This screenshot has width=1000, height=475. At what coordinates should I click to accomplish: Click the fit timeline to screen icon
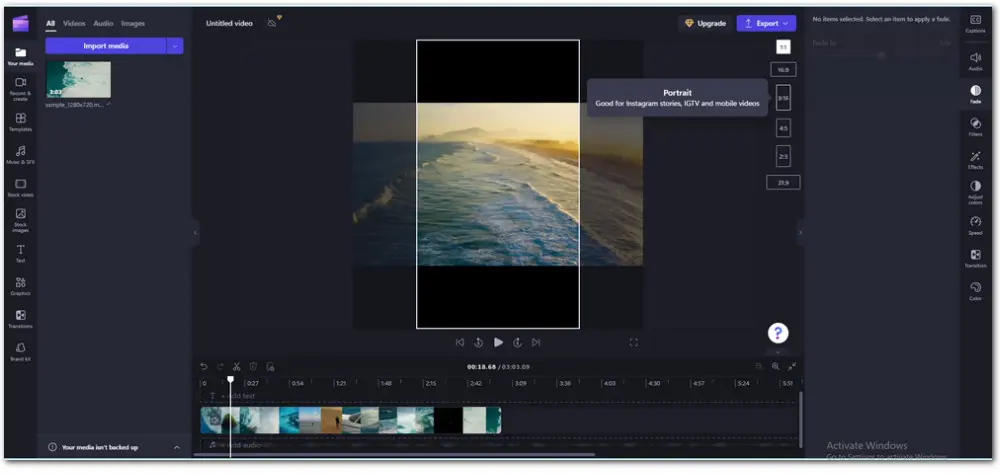click(792, 367)
